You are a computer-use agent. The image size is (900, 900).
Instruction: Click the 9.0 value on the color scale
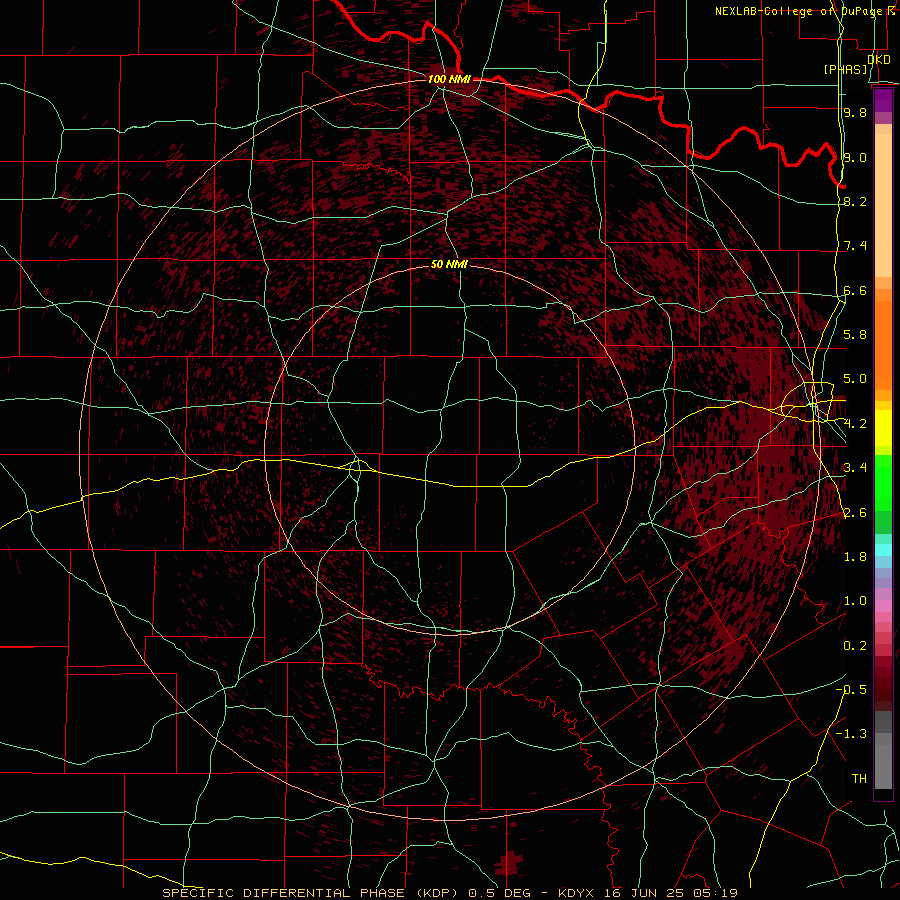(x=855, y=157)
